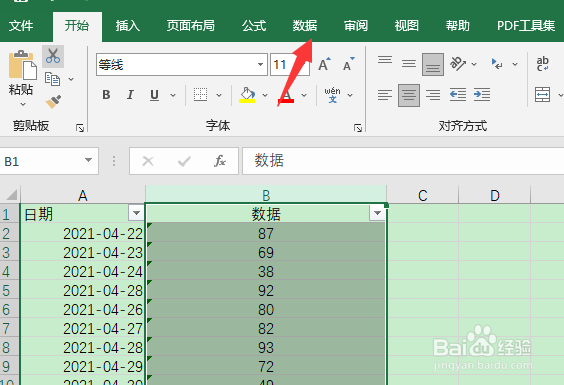Open the filter dropdown for 日期 column
Image resolution: width=564 pixels, height=385 pixels.
[136, 213]
